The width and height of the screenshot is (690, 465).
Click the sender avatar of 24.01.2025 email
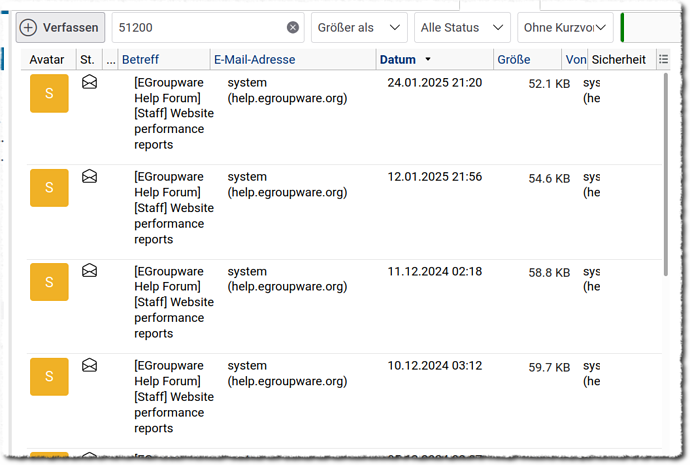click(x=49, y=93)
